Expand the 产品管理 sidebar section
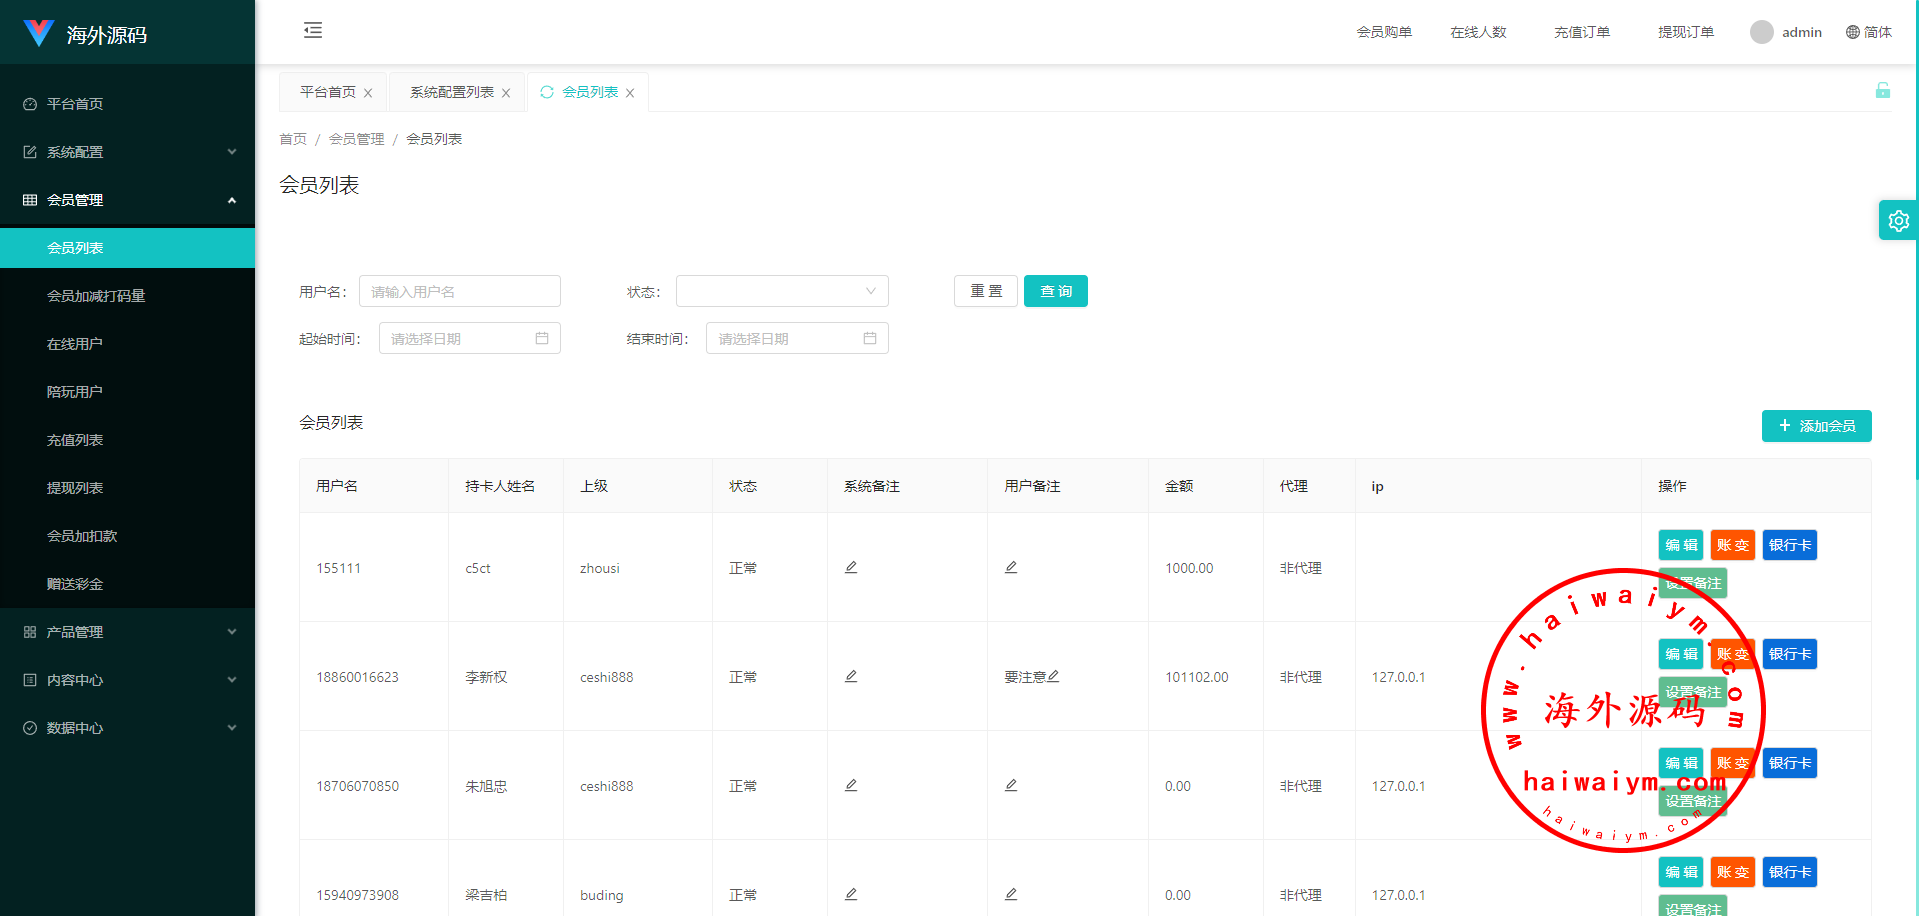 (x=128, y=632)
